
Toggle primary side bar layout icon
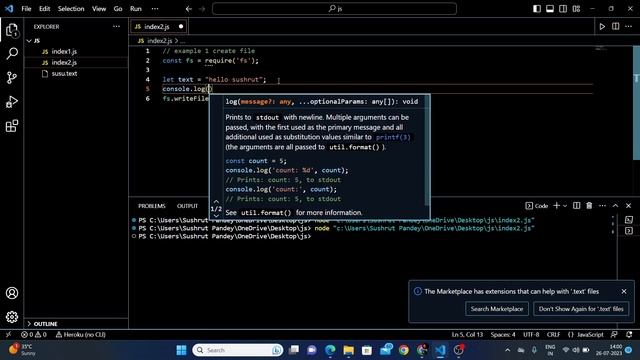point(537,9)
